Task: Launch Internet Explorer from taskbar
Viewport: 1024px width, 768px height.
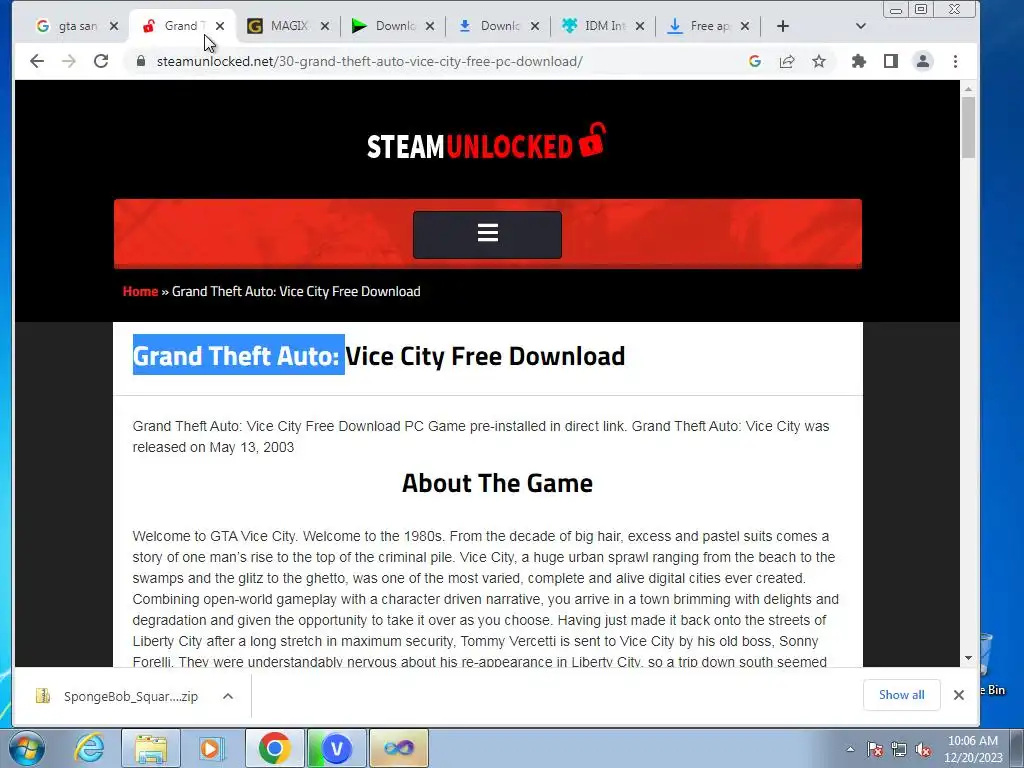Action: pyautogui.click(x=89, y=748)
